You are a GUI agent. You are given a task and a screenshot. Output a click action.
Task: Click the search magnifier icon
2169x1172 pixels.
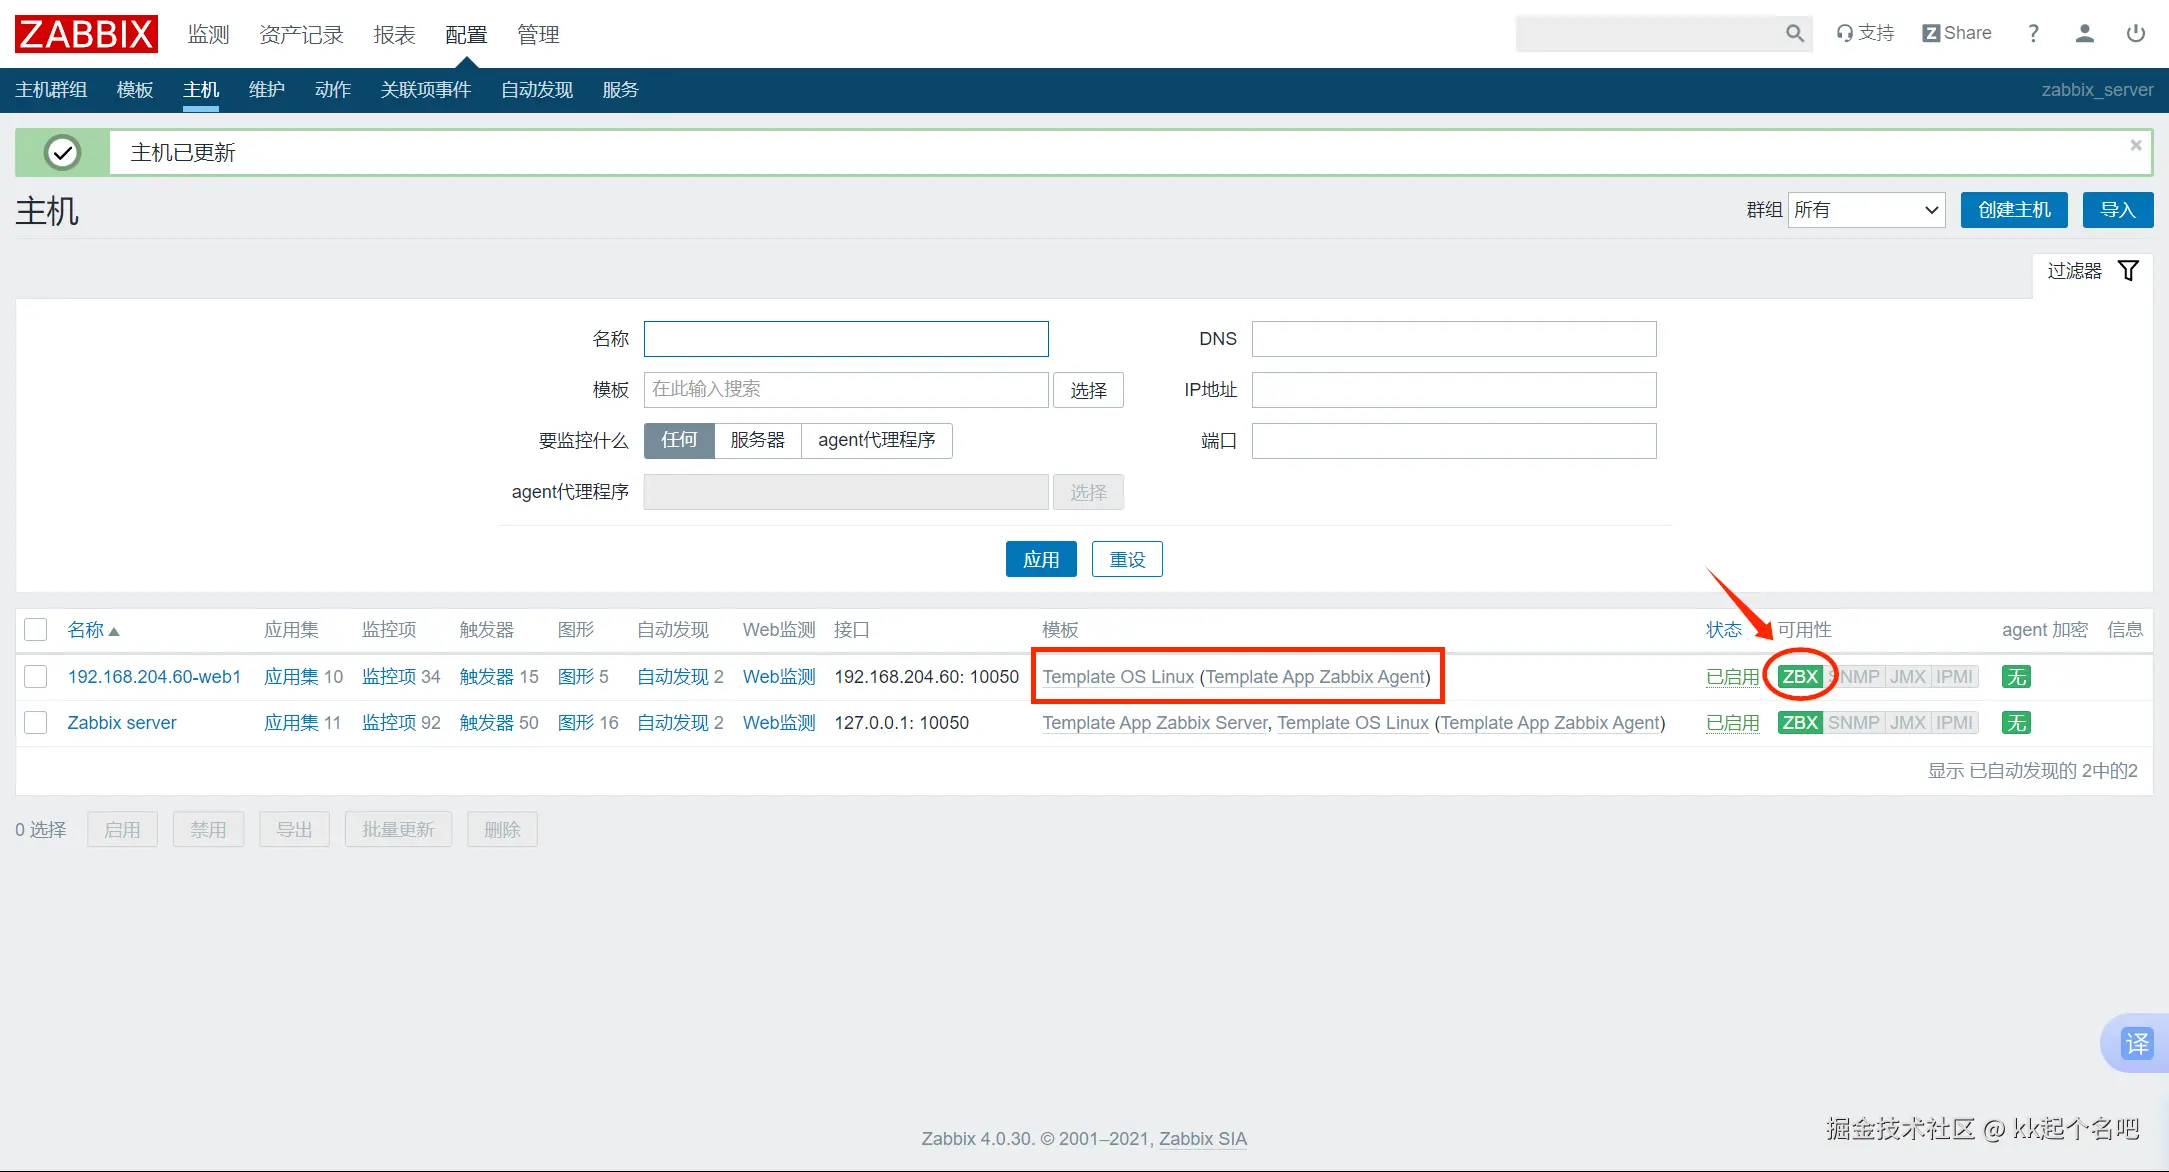click(1794, 34)
